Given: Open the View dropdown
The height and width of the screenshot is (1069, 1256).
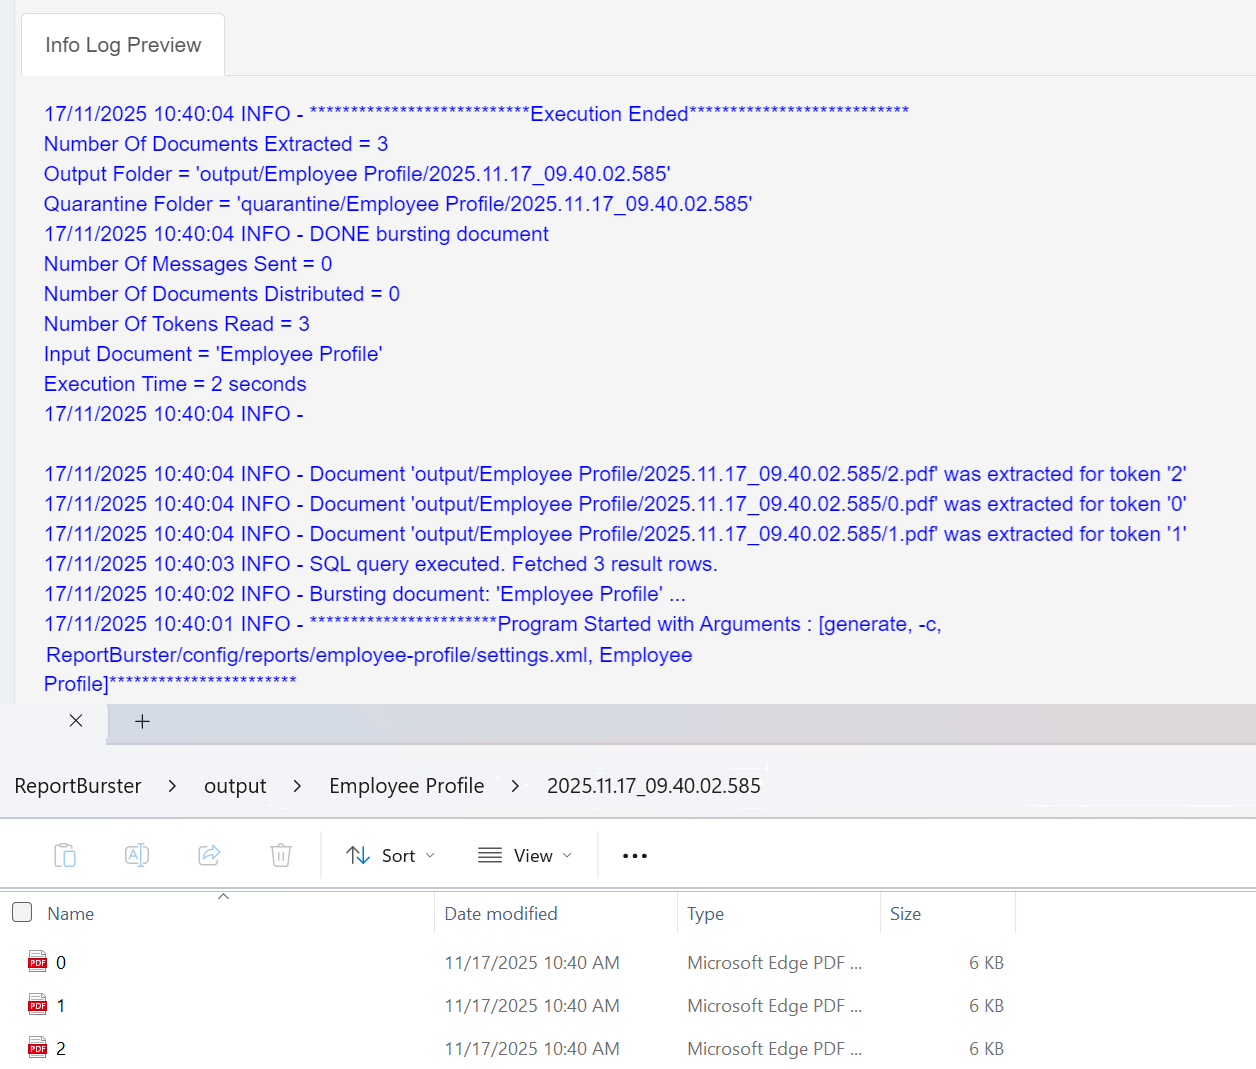Looking at the screenshot, I should [524, 855].
